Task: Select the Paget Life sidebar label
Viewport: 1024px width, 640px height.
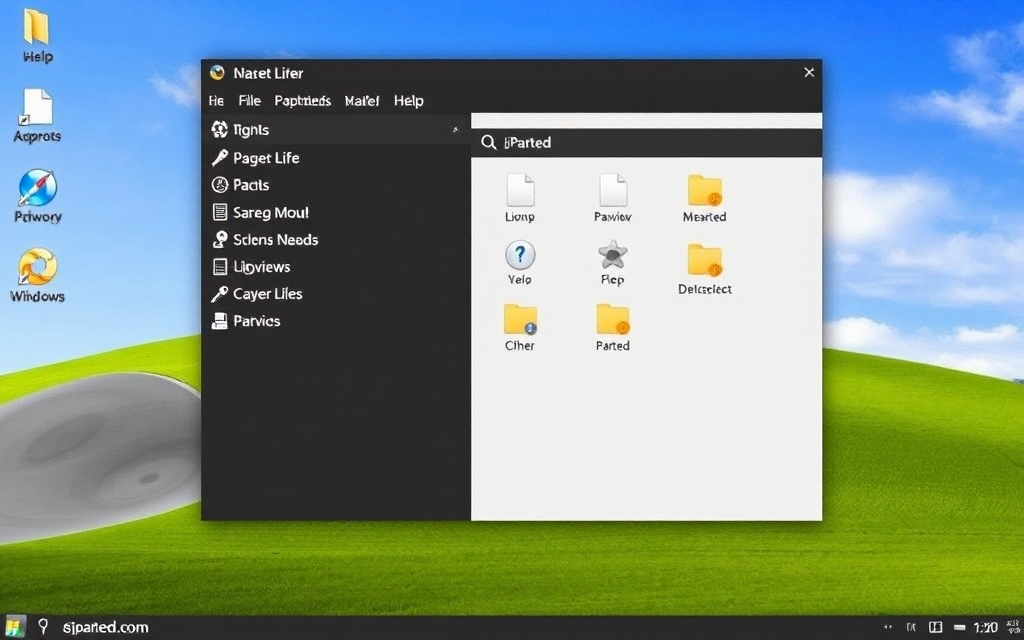Action: pyautogui.click(x=266, y=157)
